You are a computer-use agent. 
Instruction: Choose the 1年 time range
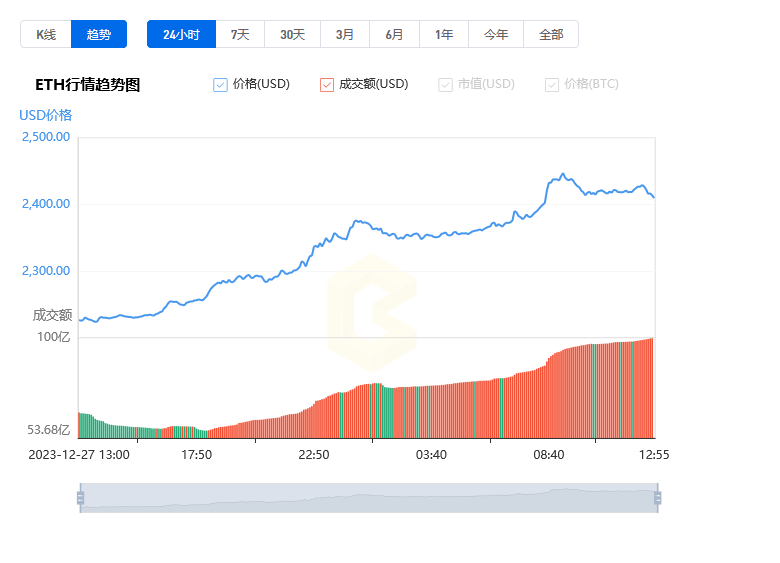point(444,34)
